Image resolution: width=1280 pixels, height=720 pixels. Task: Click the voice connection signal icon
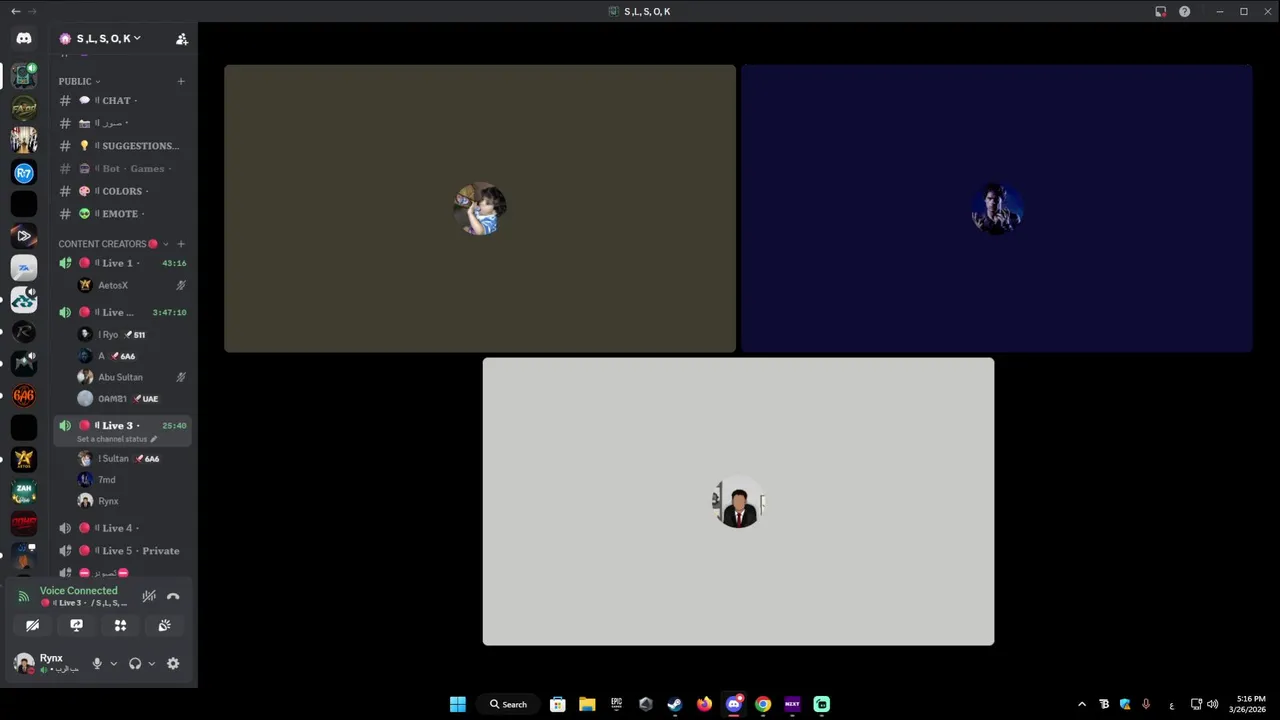[24, 597]
